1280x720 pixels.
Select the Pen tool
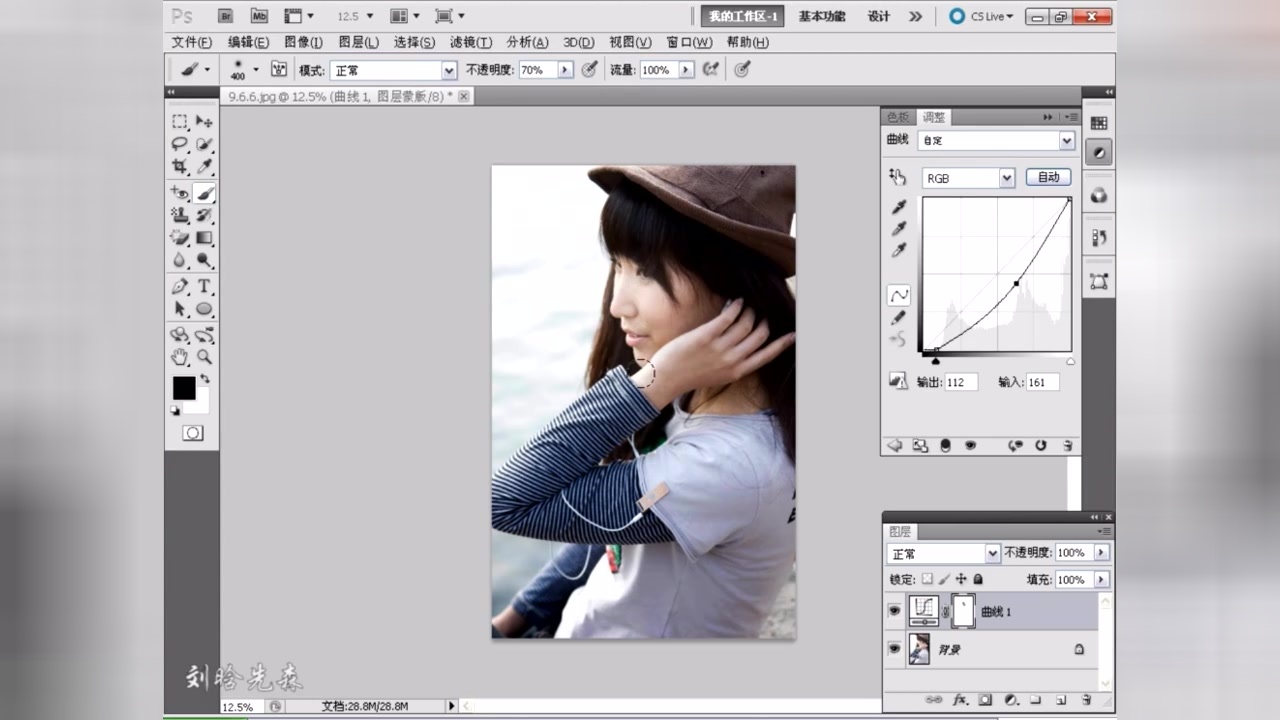click(179, 287)
